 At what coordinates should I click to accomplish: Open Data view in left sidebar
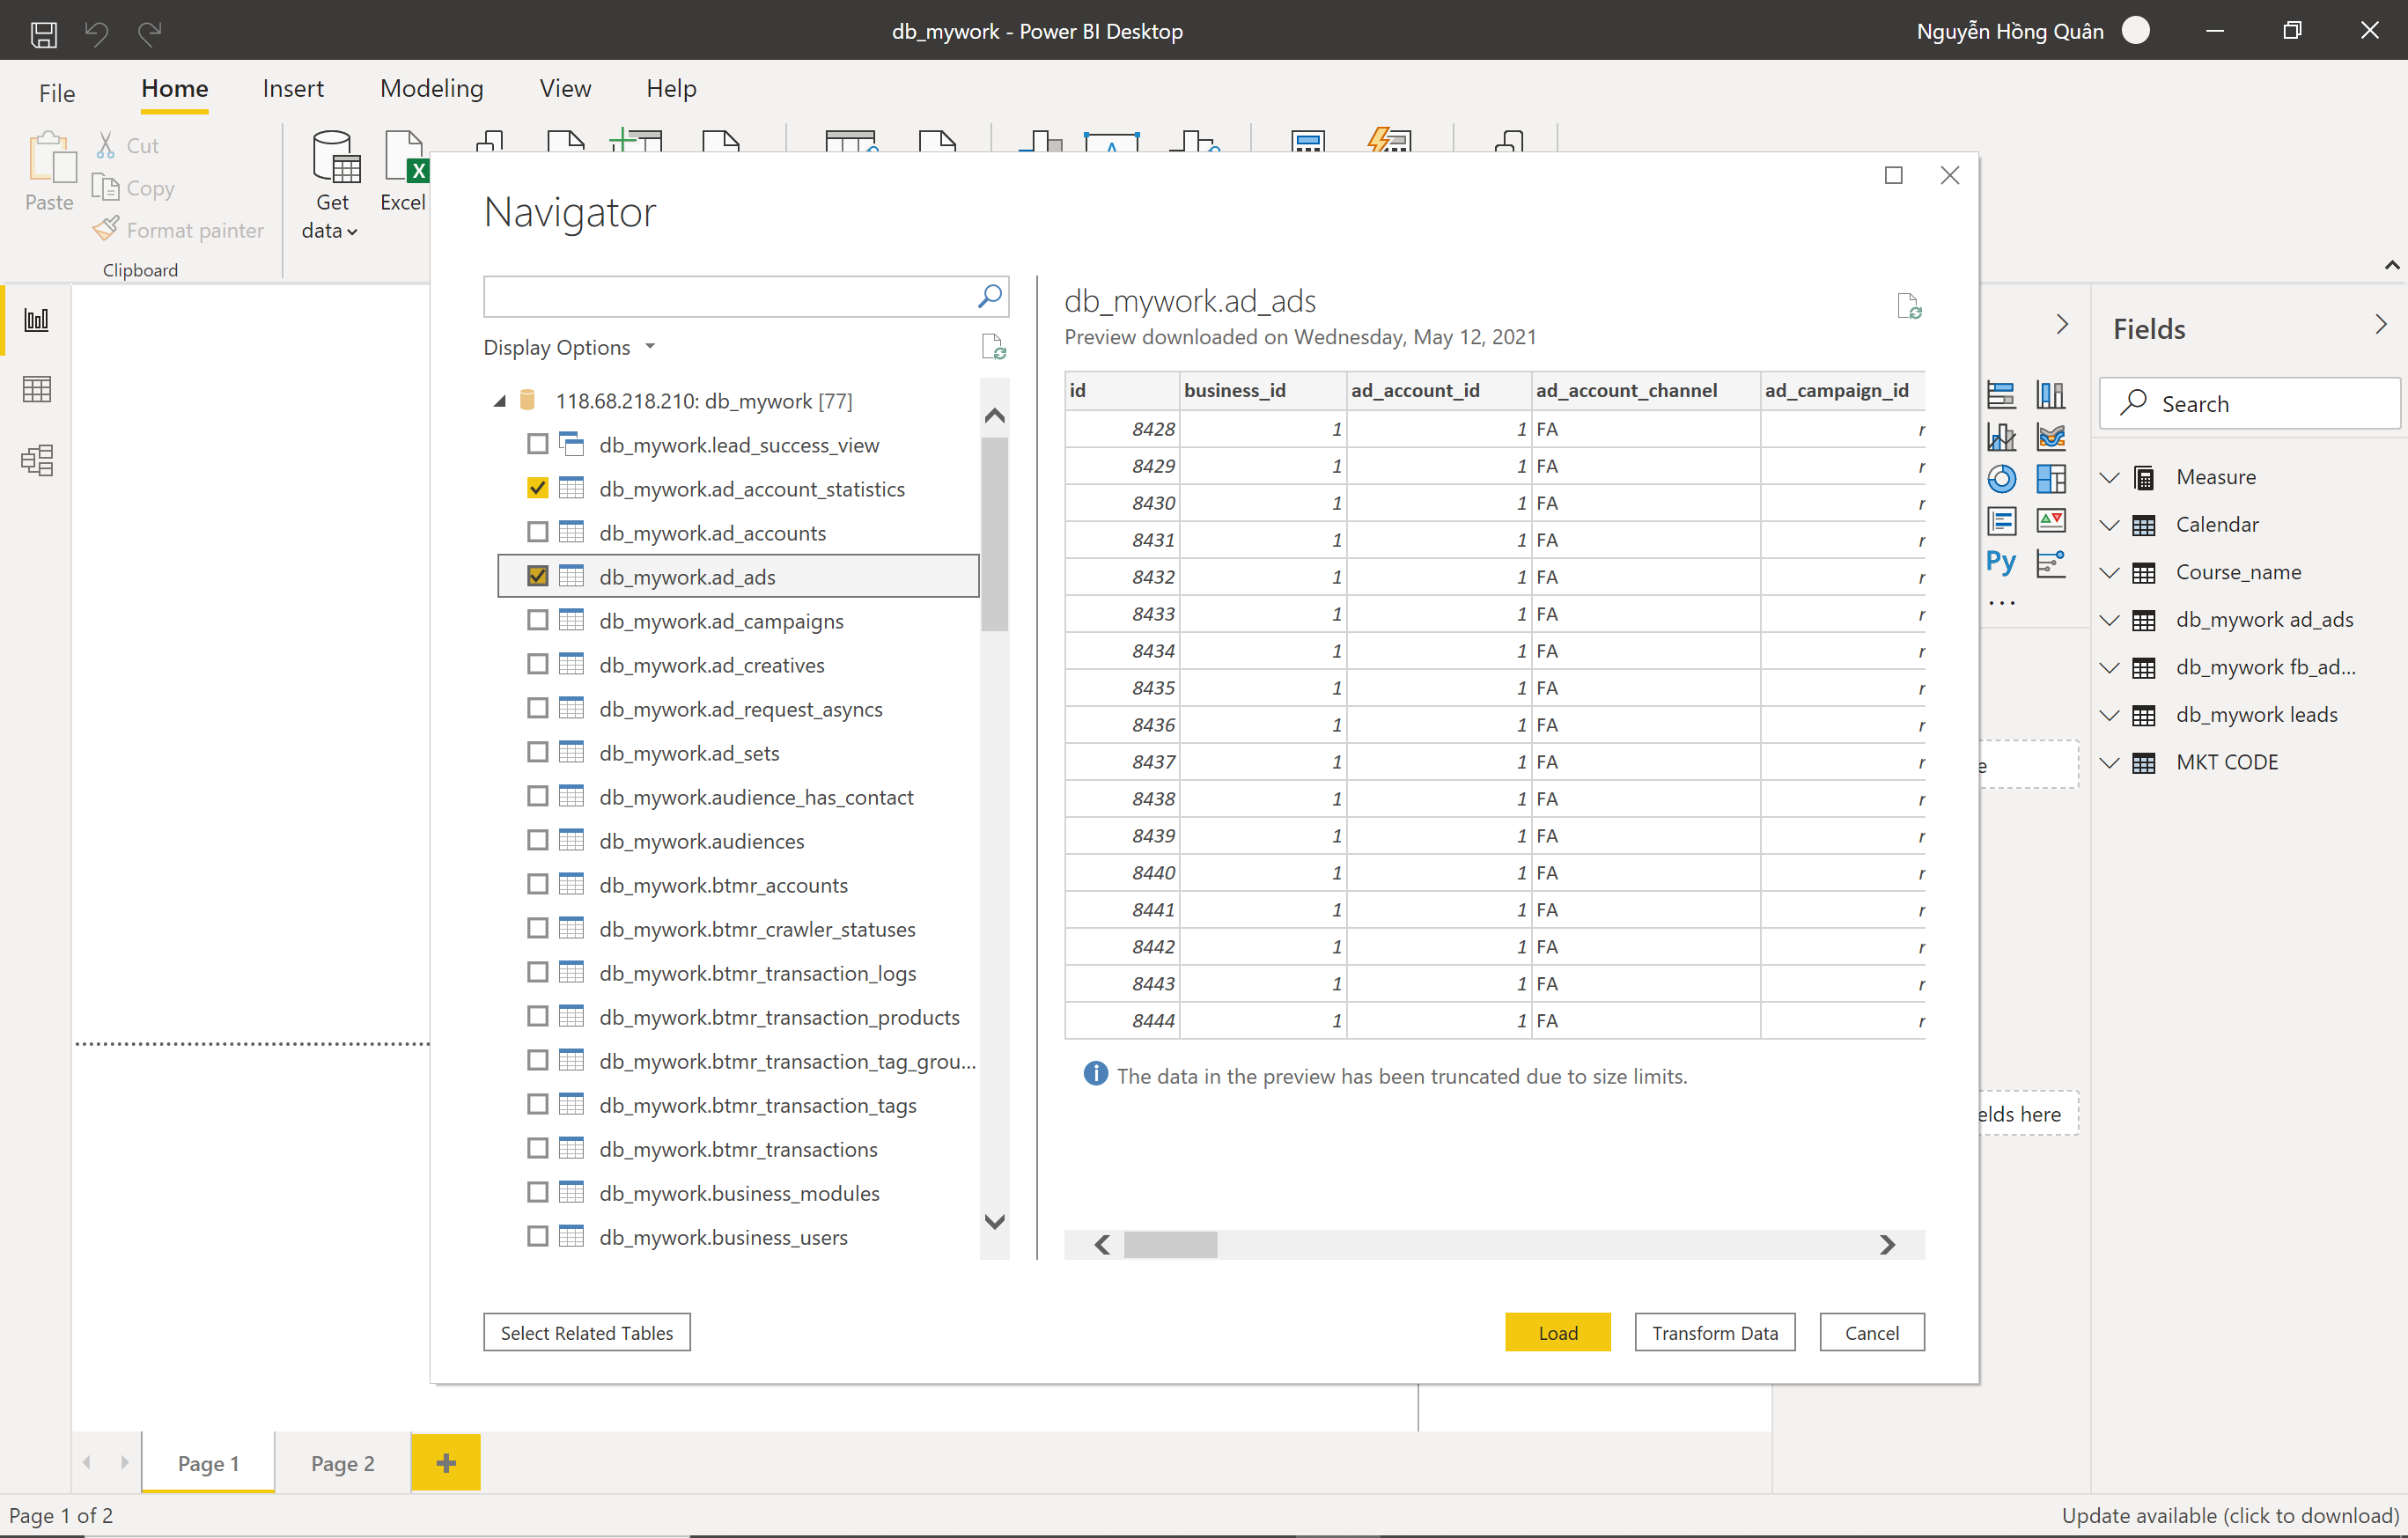tap(37, 389)
